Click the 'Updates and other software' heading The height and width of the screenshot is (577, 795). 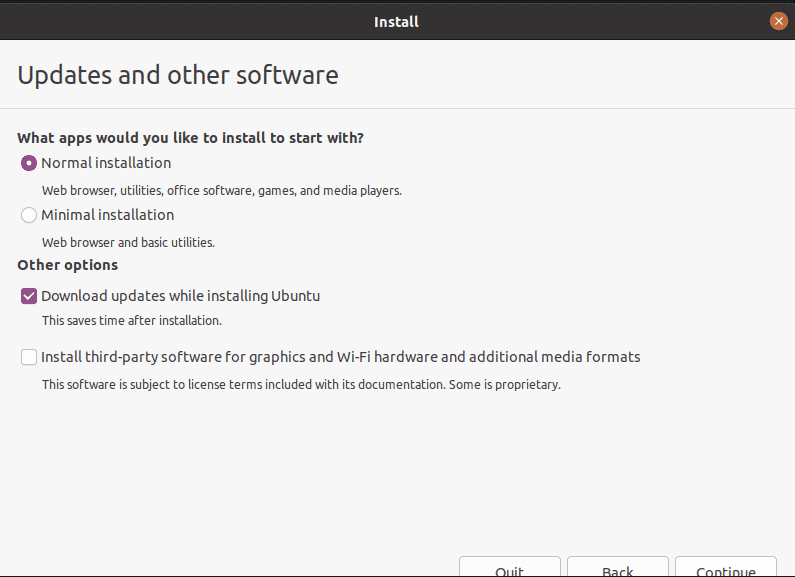[178, 75]
